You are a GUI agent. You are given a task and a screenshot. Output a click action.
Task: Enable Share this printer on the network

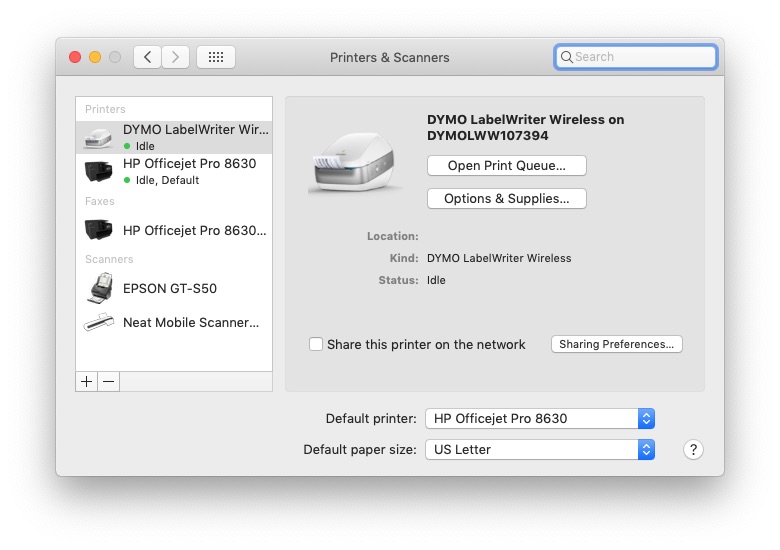pos(316,344)
